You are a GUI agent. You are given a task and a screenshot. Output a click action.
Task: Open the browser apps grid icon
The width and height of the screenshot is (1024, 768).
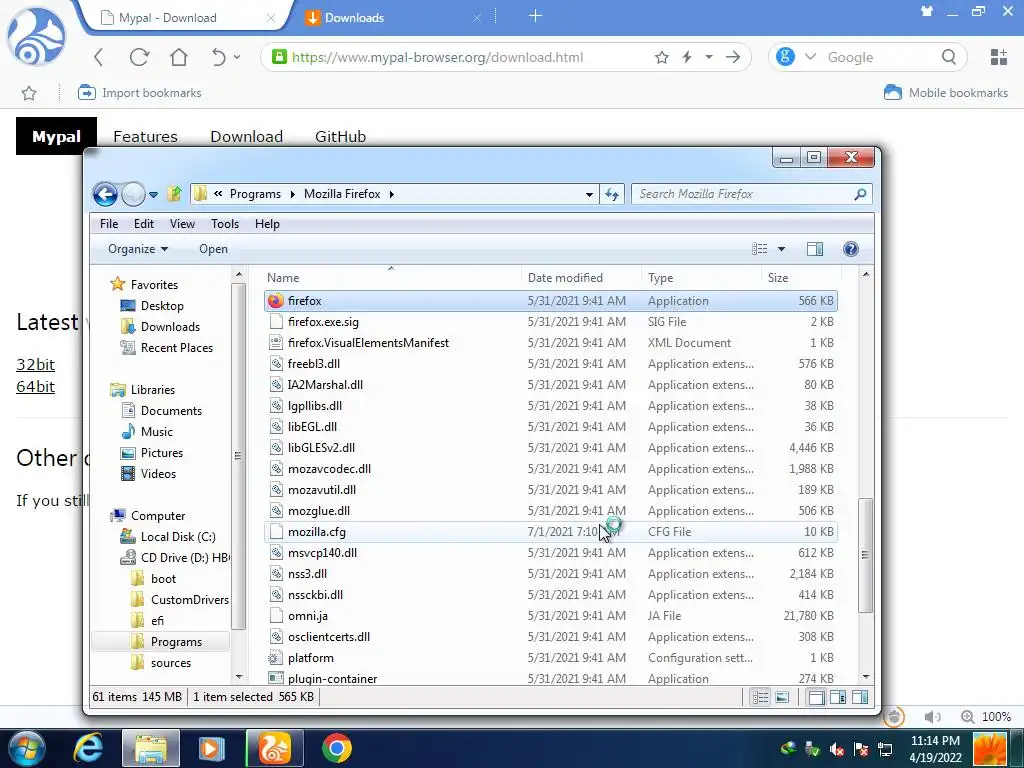point(999,57)
